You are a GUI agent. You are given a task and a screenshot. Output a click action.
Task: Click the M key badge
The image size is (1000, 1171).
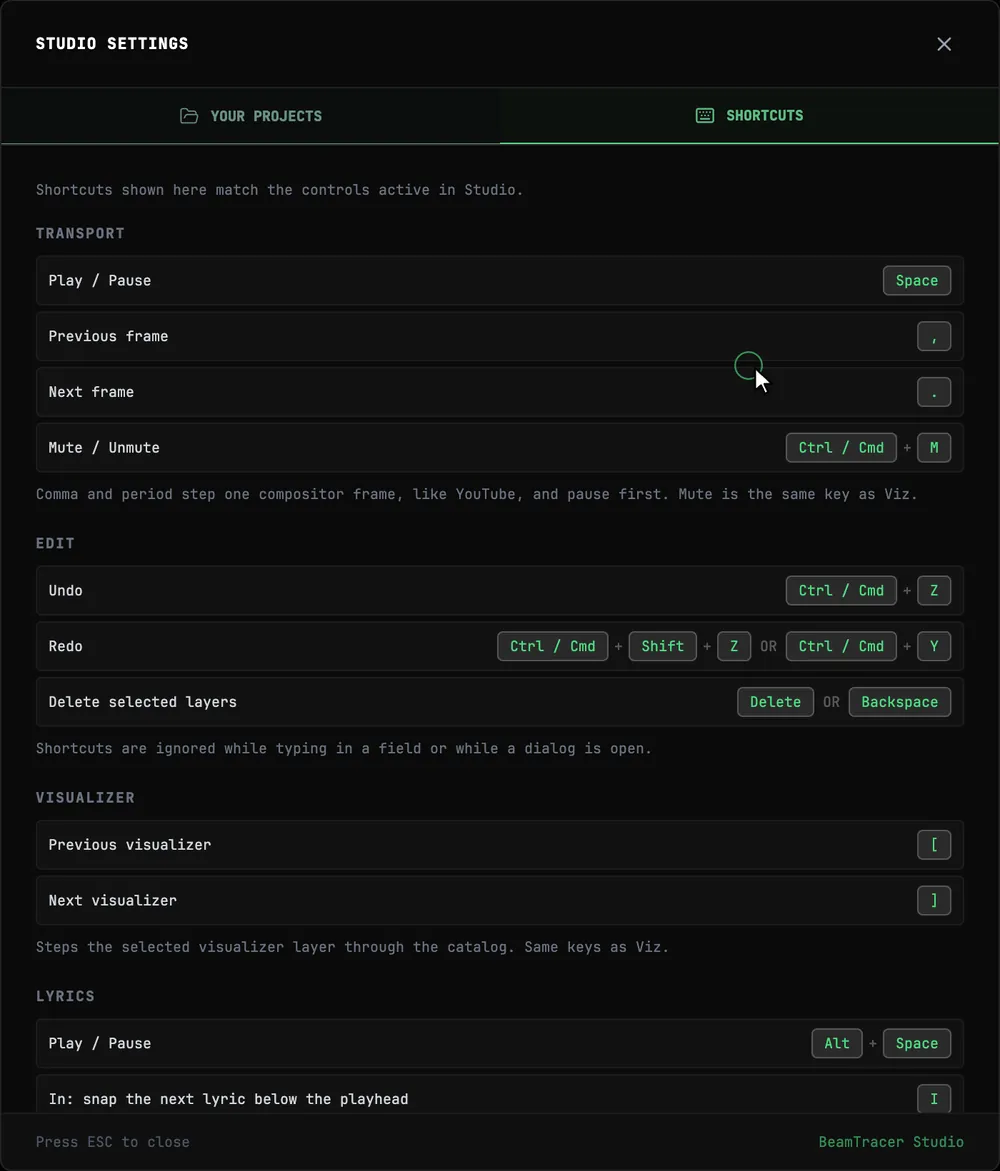[934, 448]
